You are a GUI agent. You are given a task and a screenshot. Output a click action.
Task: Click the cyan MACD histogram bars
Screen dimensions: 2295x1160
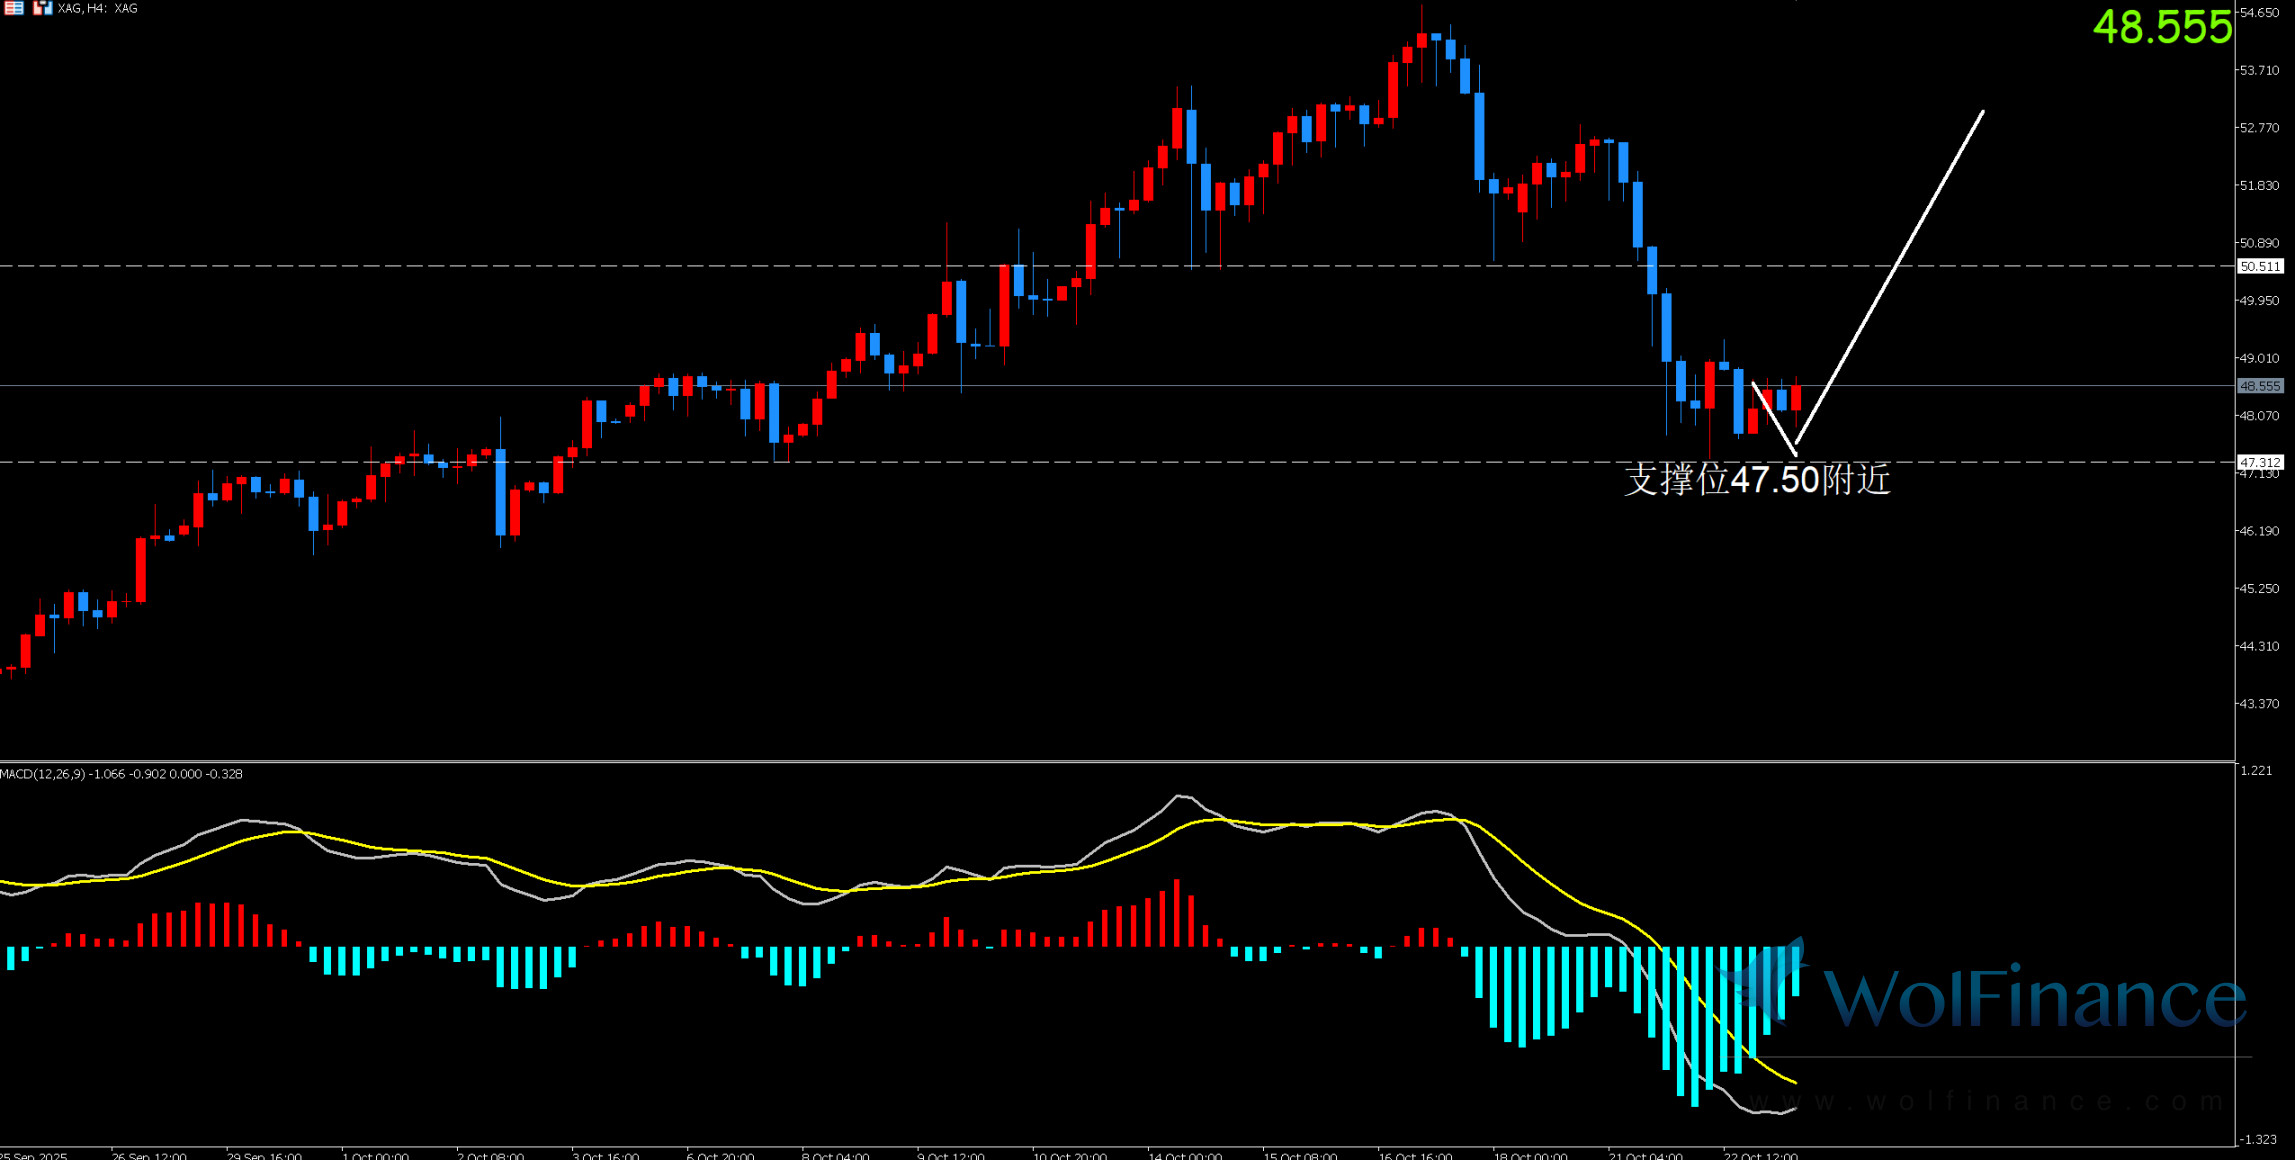tap(1520, 995)
